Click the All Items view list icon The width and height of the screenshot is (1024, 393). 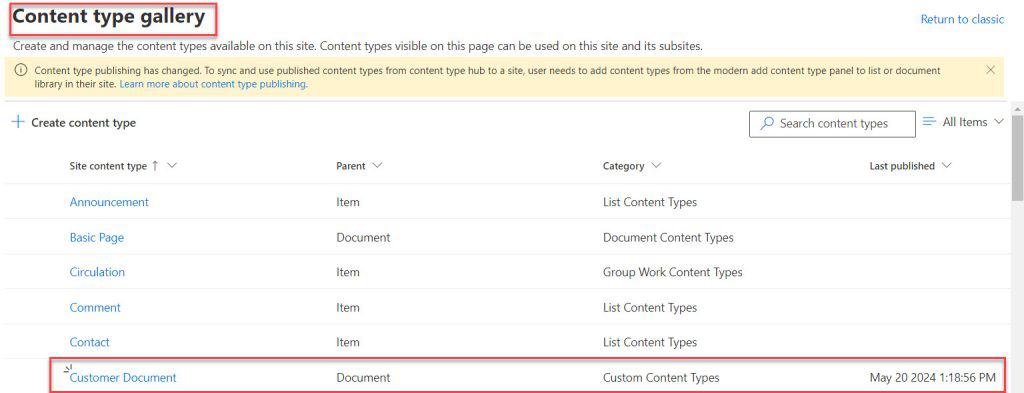pos(929,121)
